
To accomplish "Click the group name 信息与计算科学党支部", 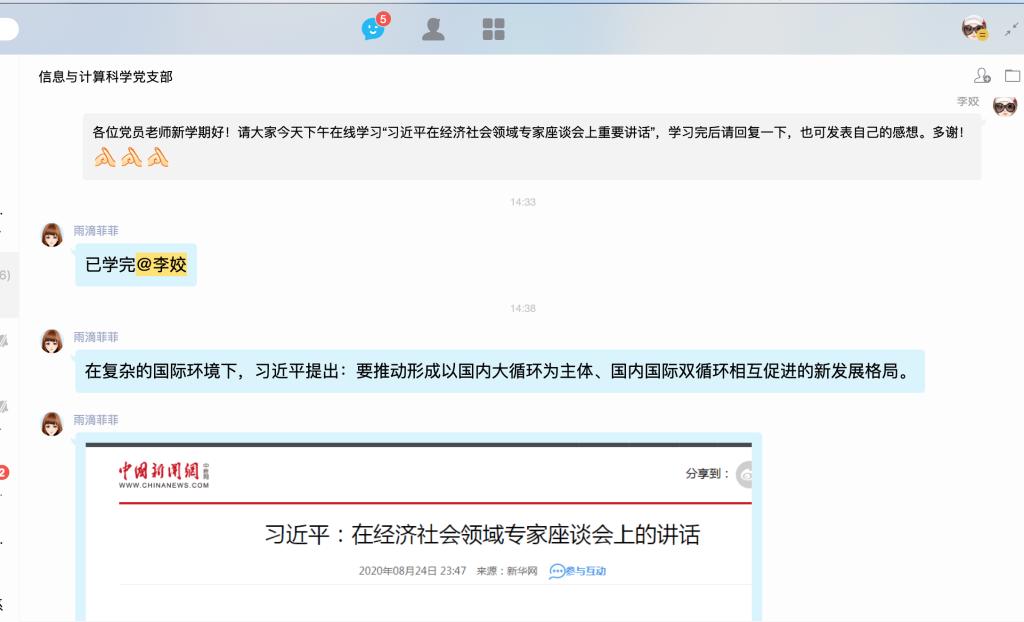I will (x=105, y=77).
